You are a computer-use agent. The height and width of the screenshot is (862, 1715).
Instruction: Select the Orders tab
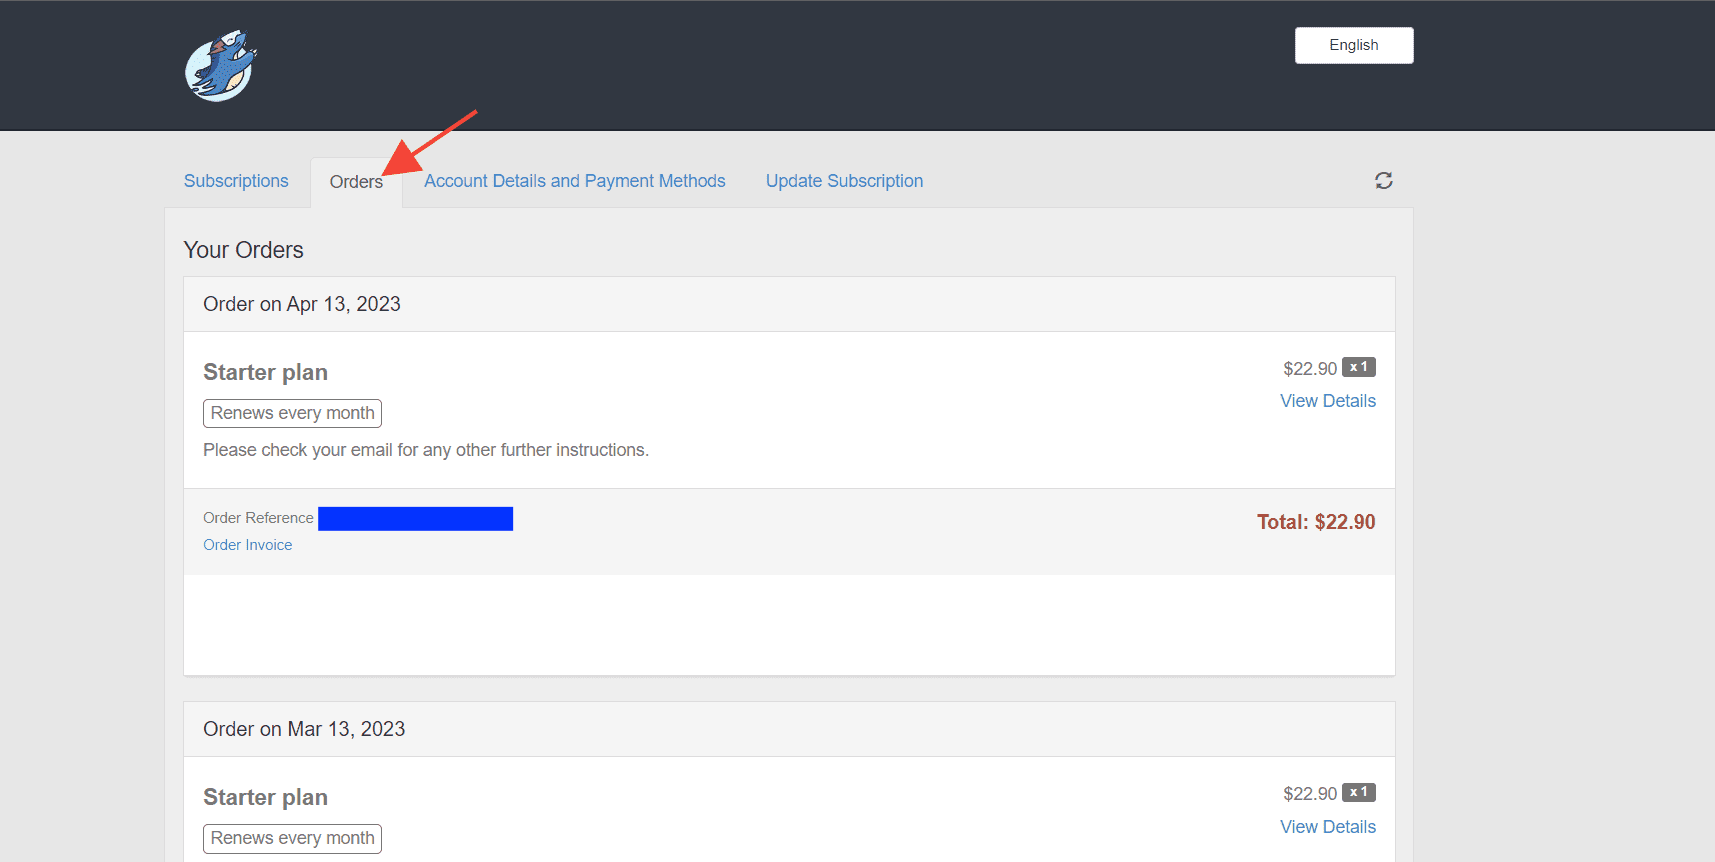[356, 182]
